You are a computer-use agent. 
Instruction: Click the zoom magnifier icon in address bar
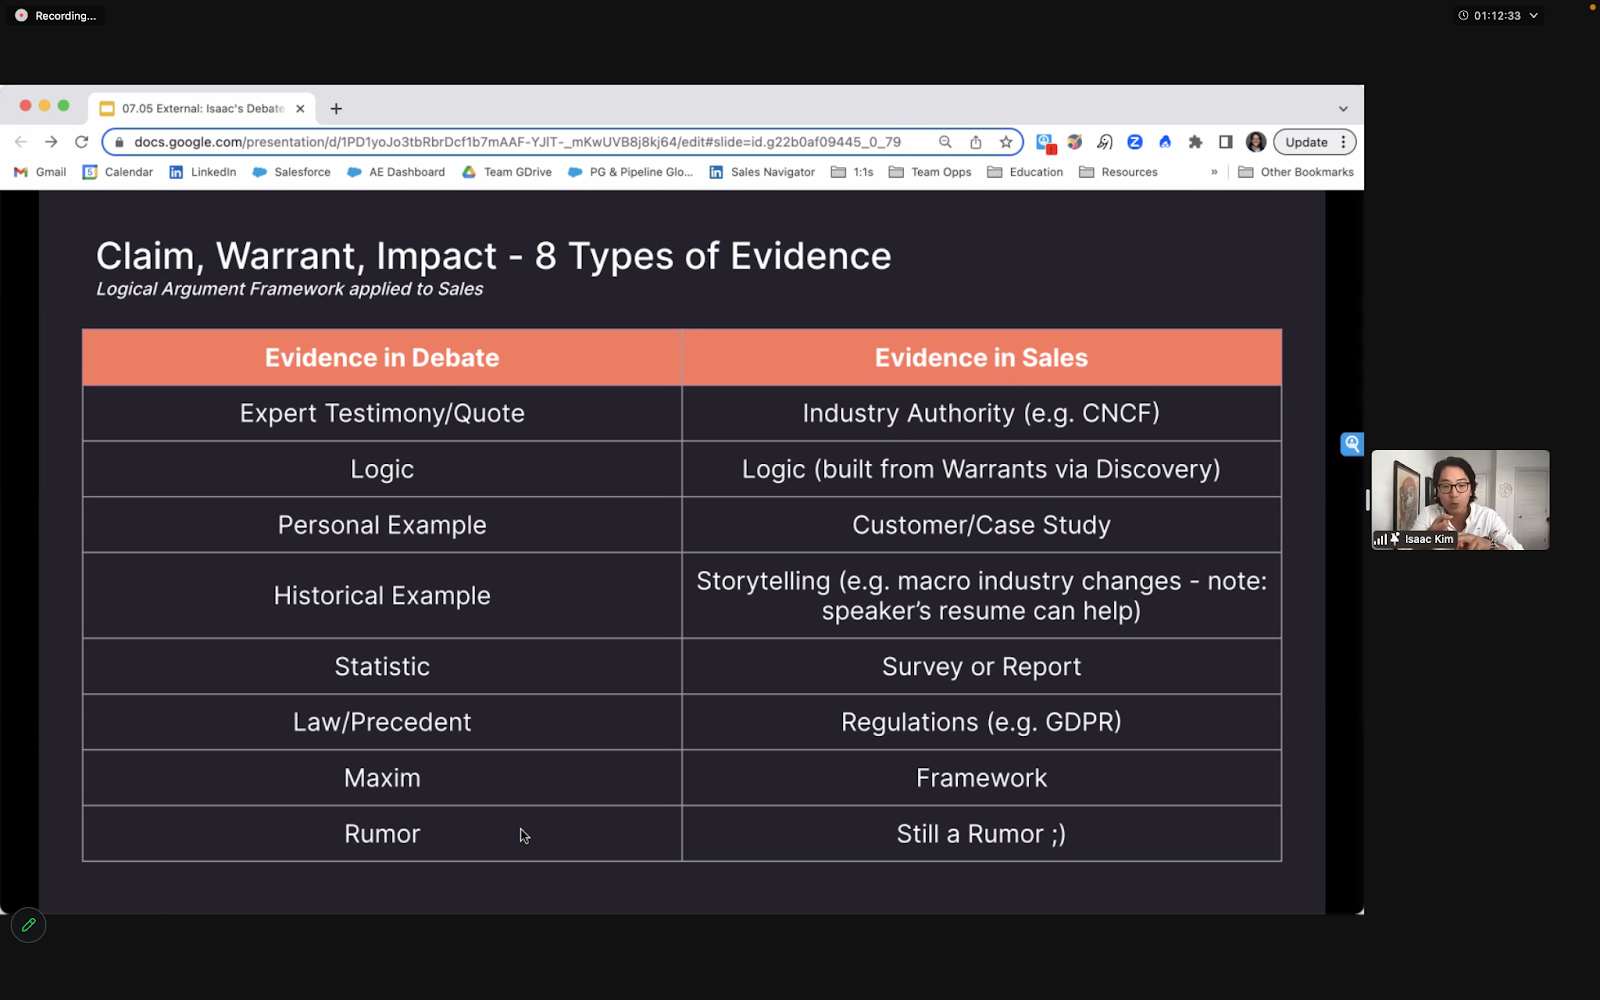tap(945, 142)
